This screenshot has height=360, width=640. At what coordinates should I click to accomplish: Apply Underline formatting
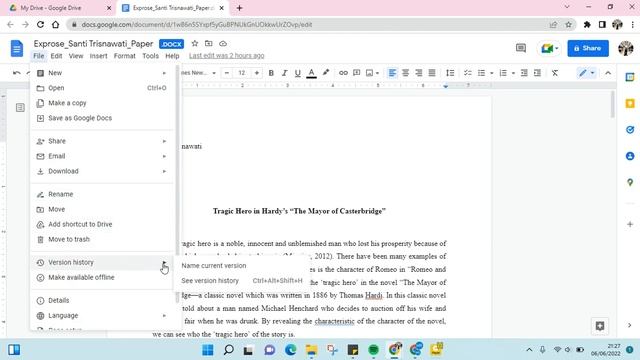pyautogui.click(x=298, y=73)
